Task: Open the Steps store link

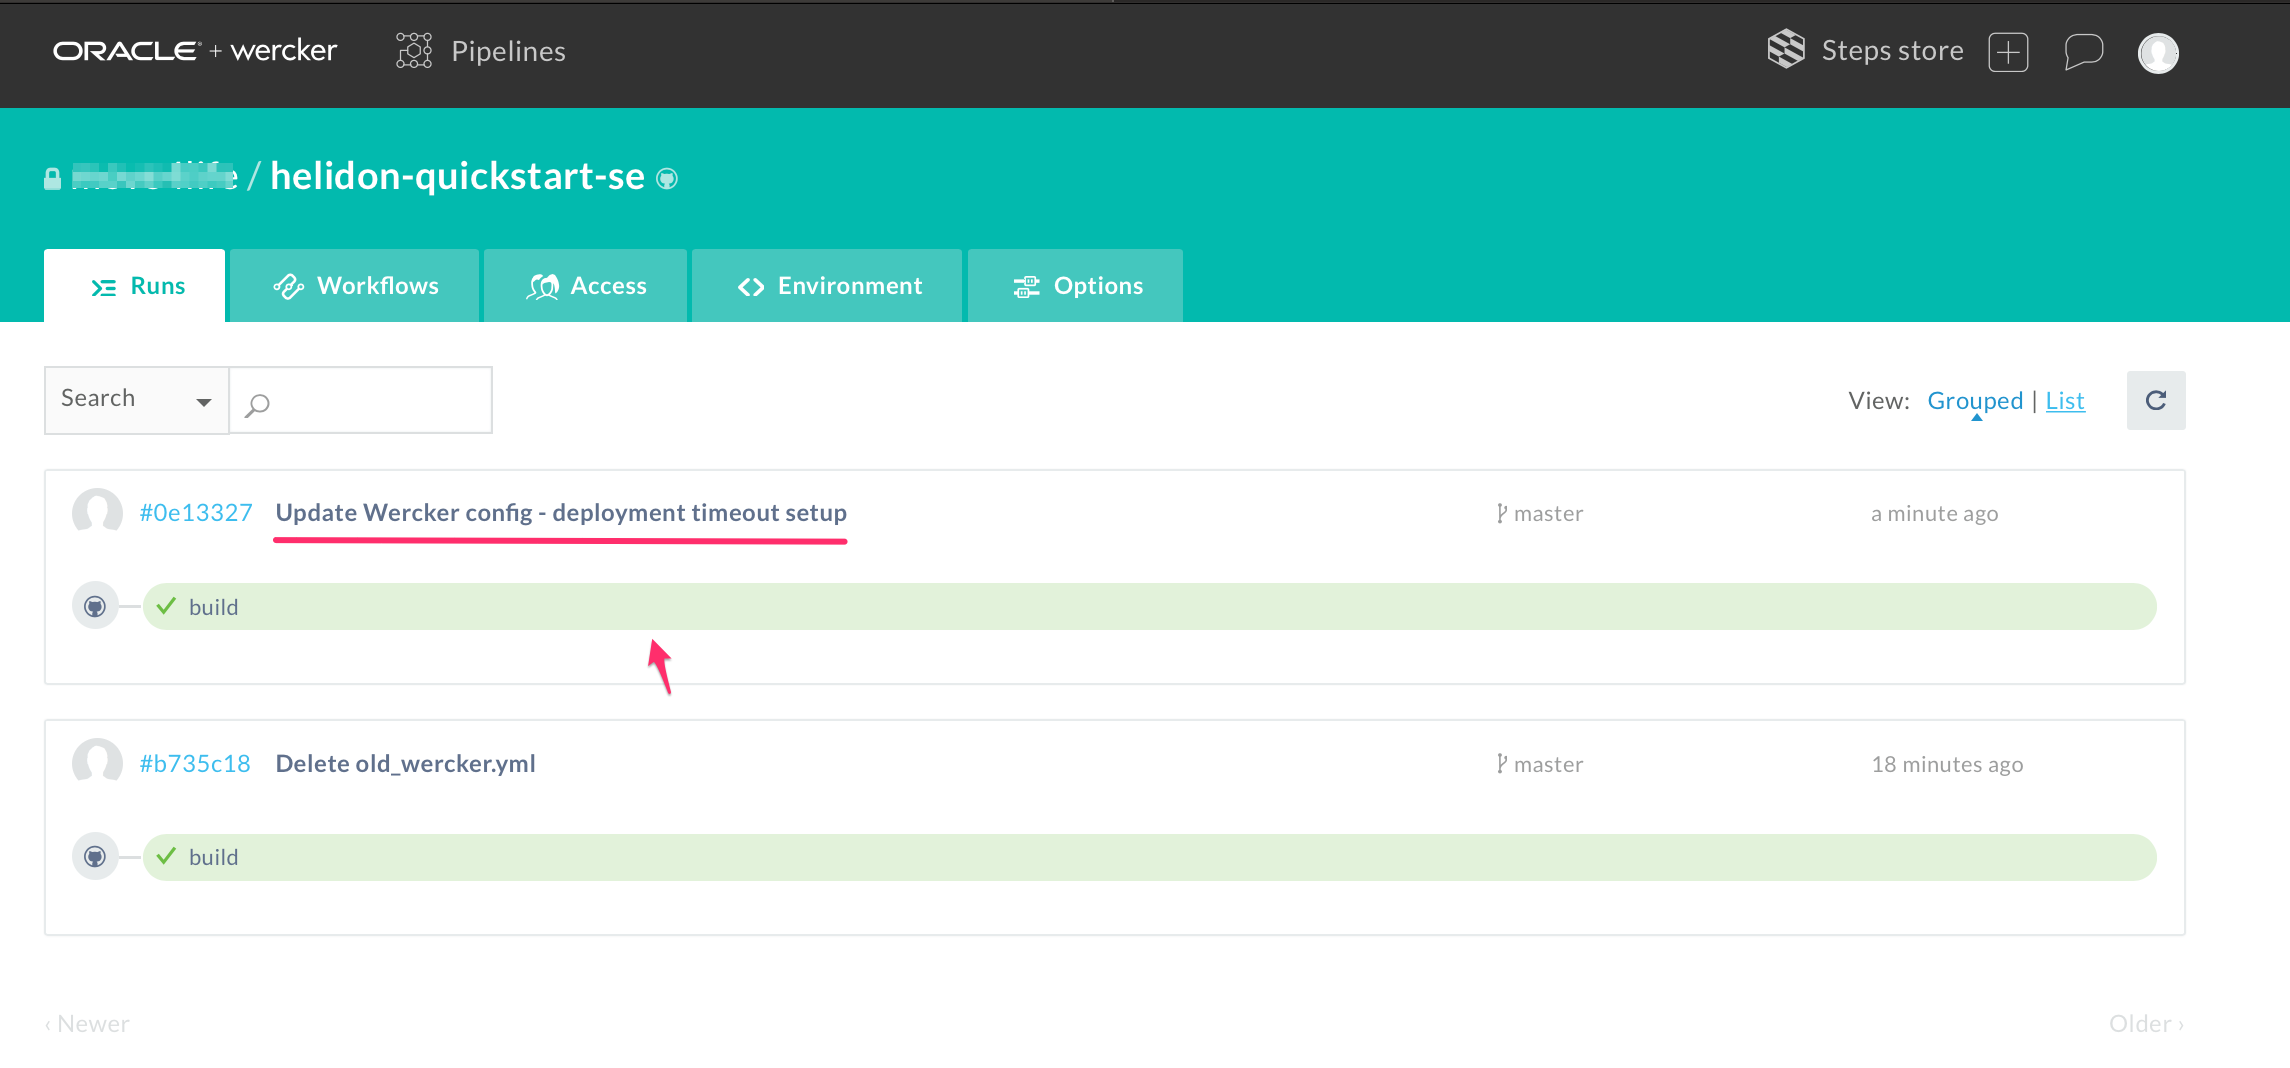Action: (x=1892, y=50)
